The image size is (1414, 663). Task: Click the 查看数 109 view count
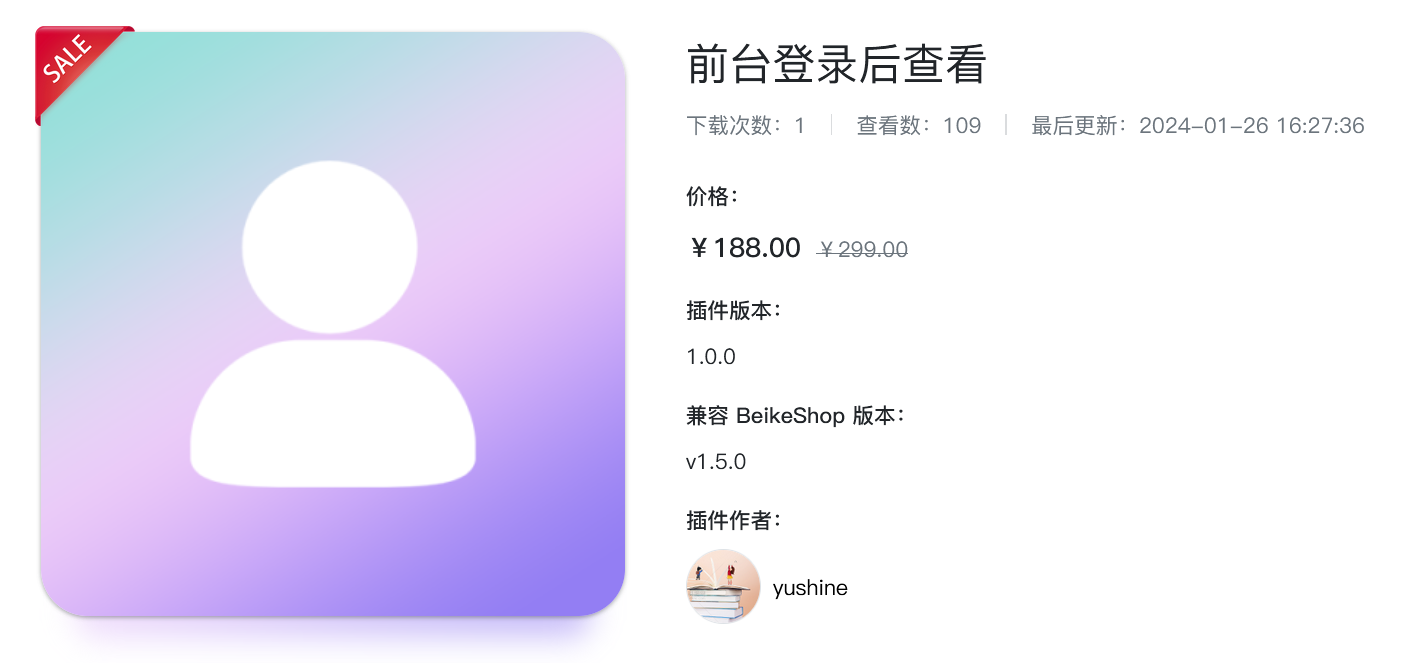pos(919,126)
